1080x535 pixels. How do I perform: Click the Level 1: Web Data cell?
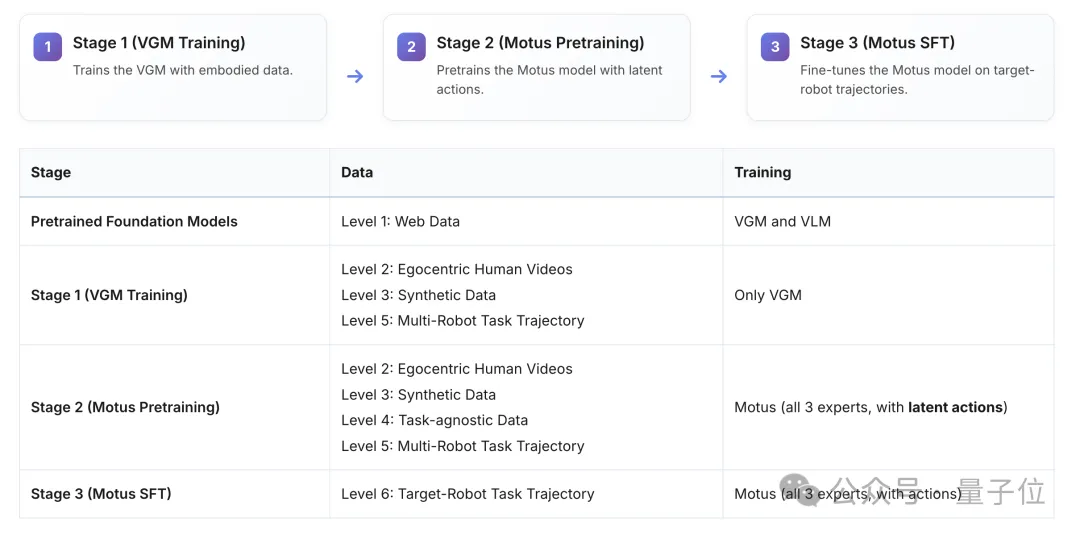pyautogui.click(x=400, y=221)
